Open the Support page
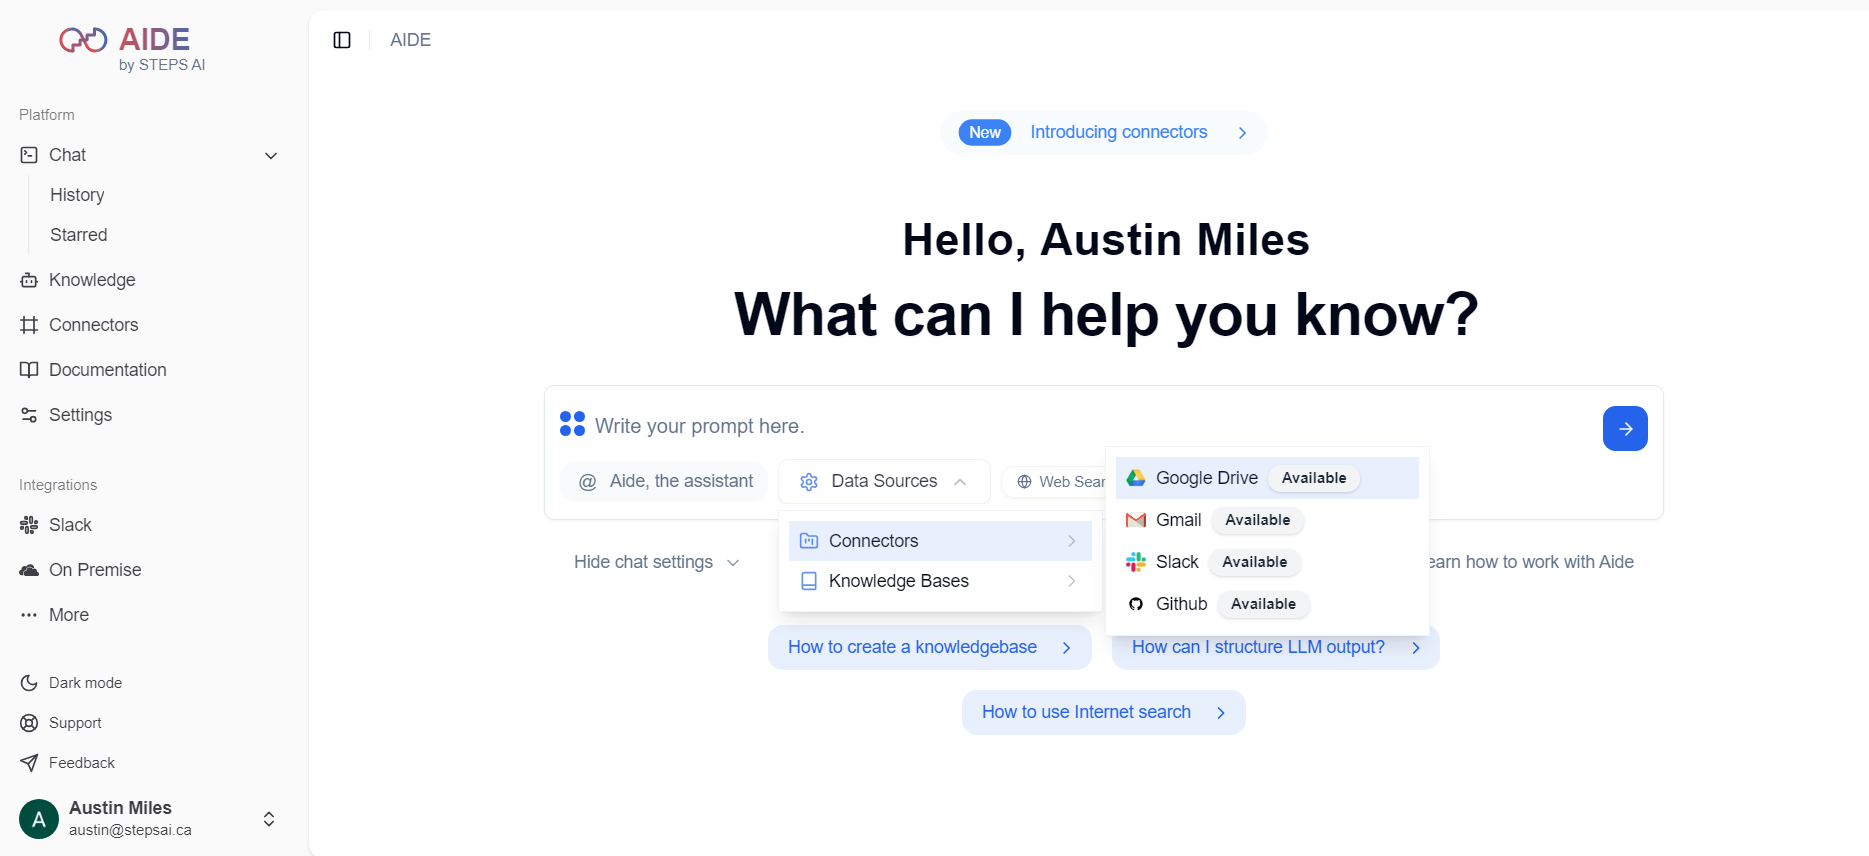1869x856 pixels. click(75, 723)
